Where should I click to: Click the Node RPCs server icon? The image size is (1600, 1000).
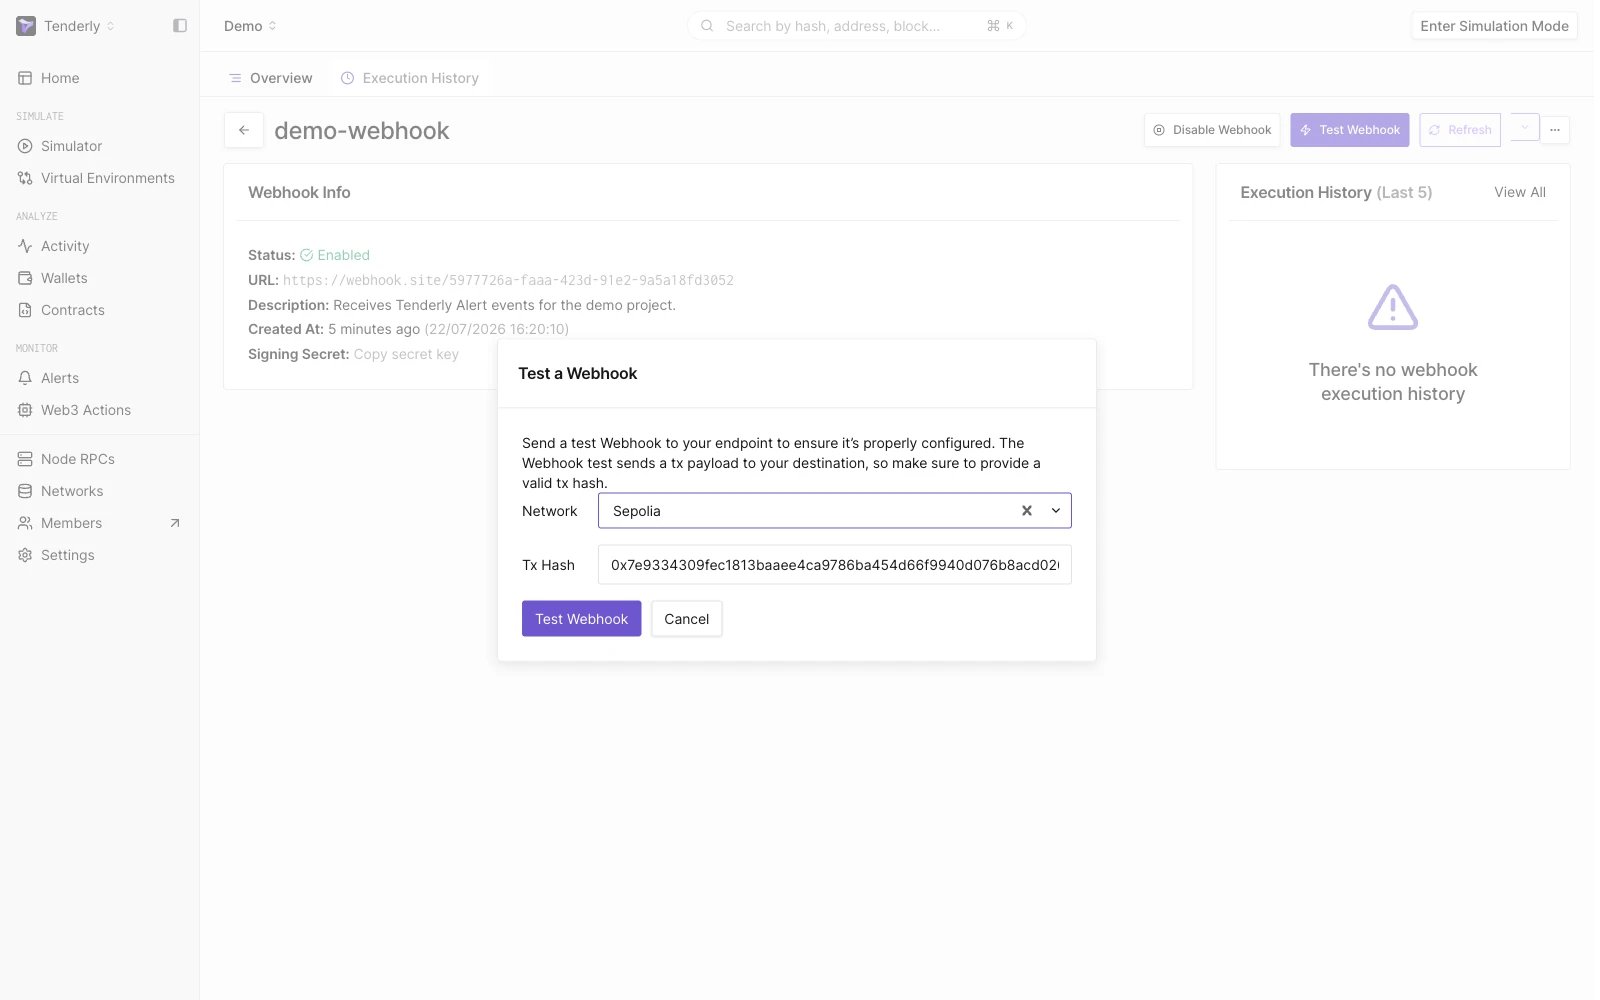25,459
